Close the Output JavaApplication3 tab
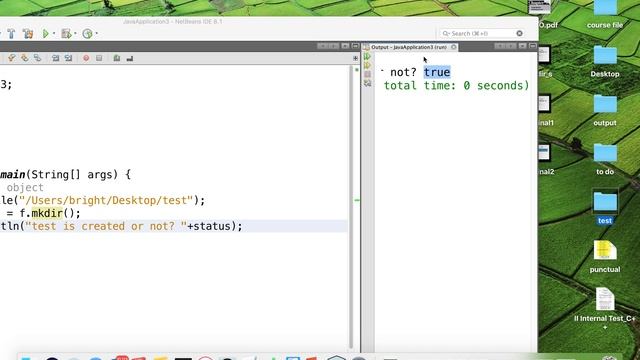The height and width of the screenshot is (360, 640). [453, 47]
